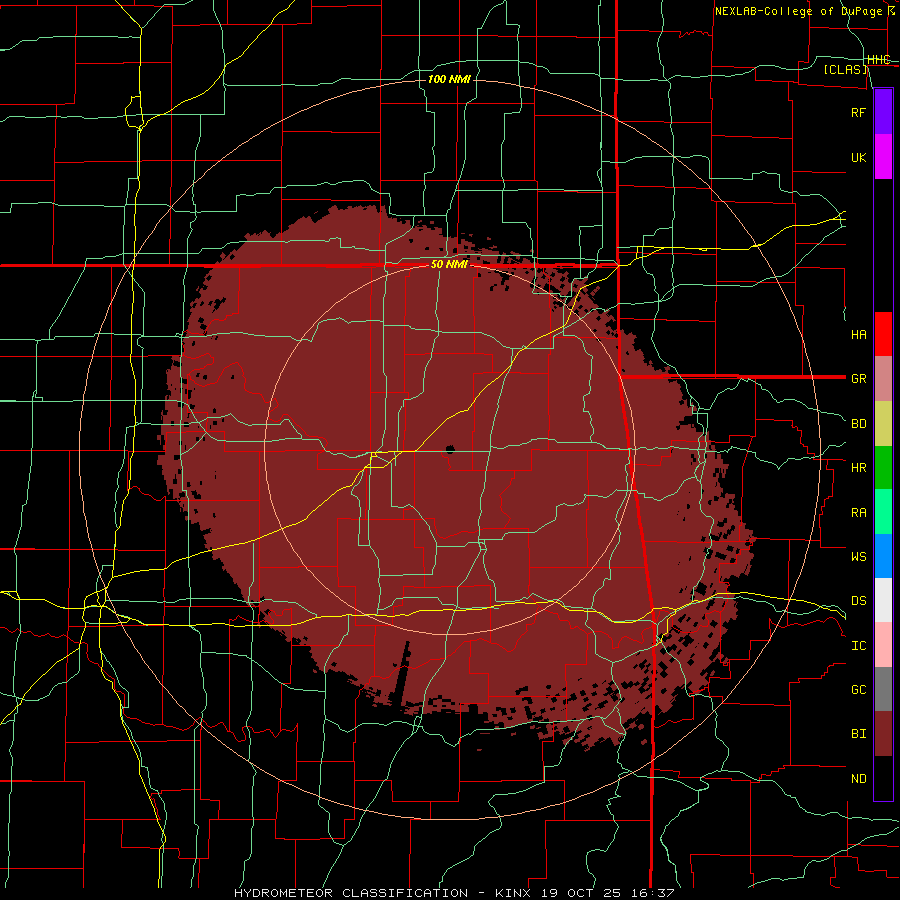Viewport: 900px width, 900px height.
Task: Click the [CLAS] units label
Action: pyautogui.click(x=845, y=69)
